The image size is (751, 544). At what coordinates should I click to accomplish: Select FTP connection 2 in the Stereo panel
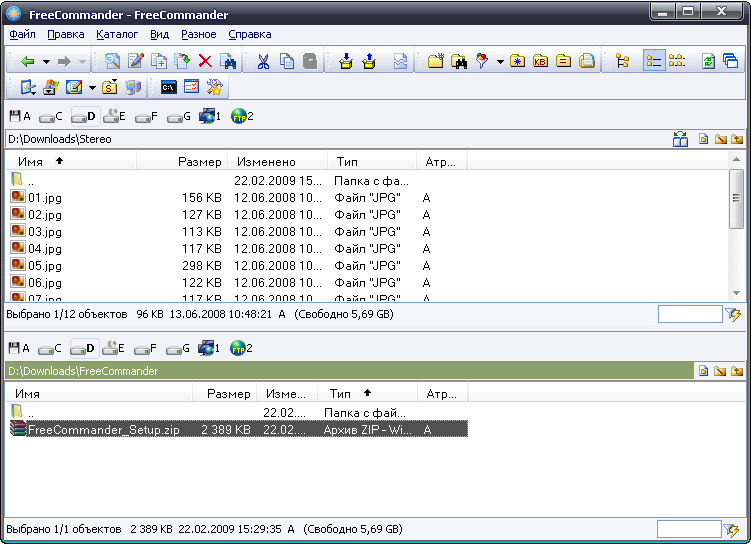tap(242, 116)
